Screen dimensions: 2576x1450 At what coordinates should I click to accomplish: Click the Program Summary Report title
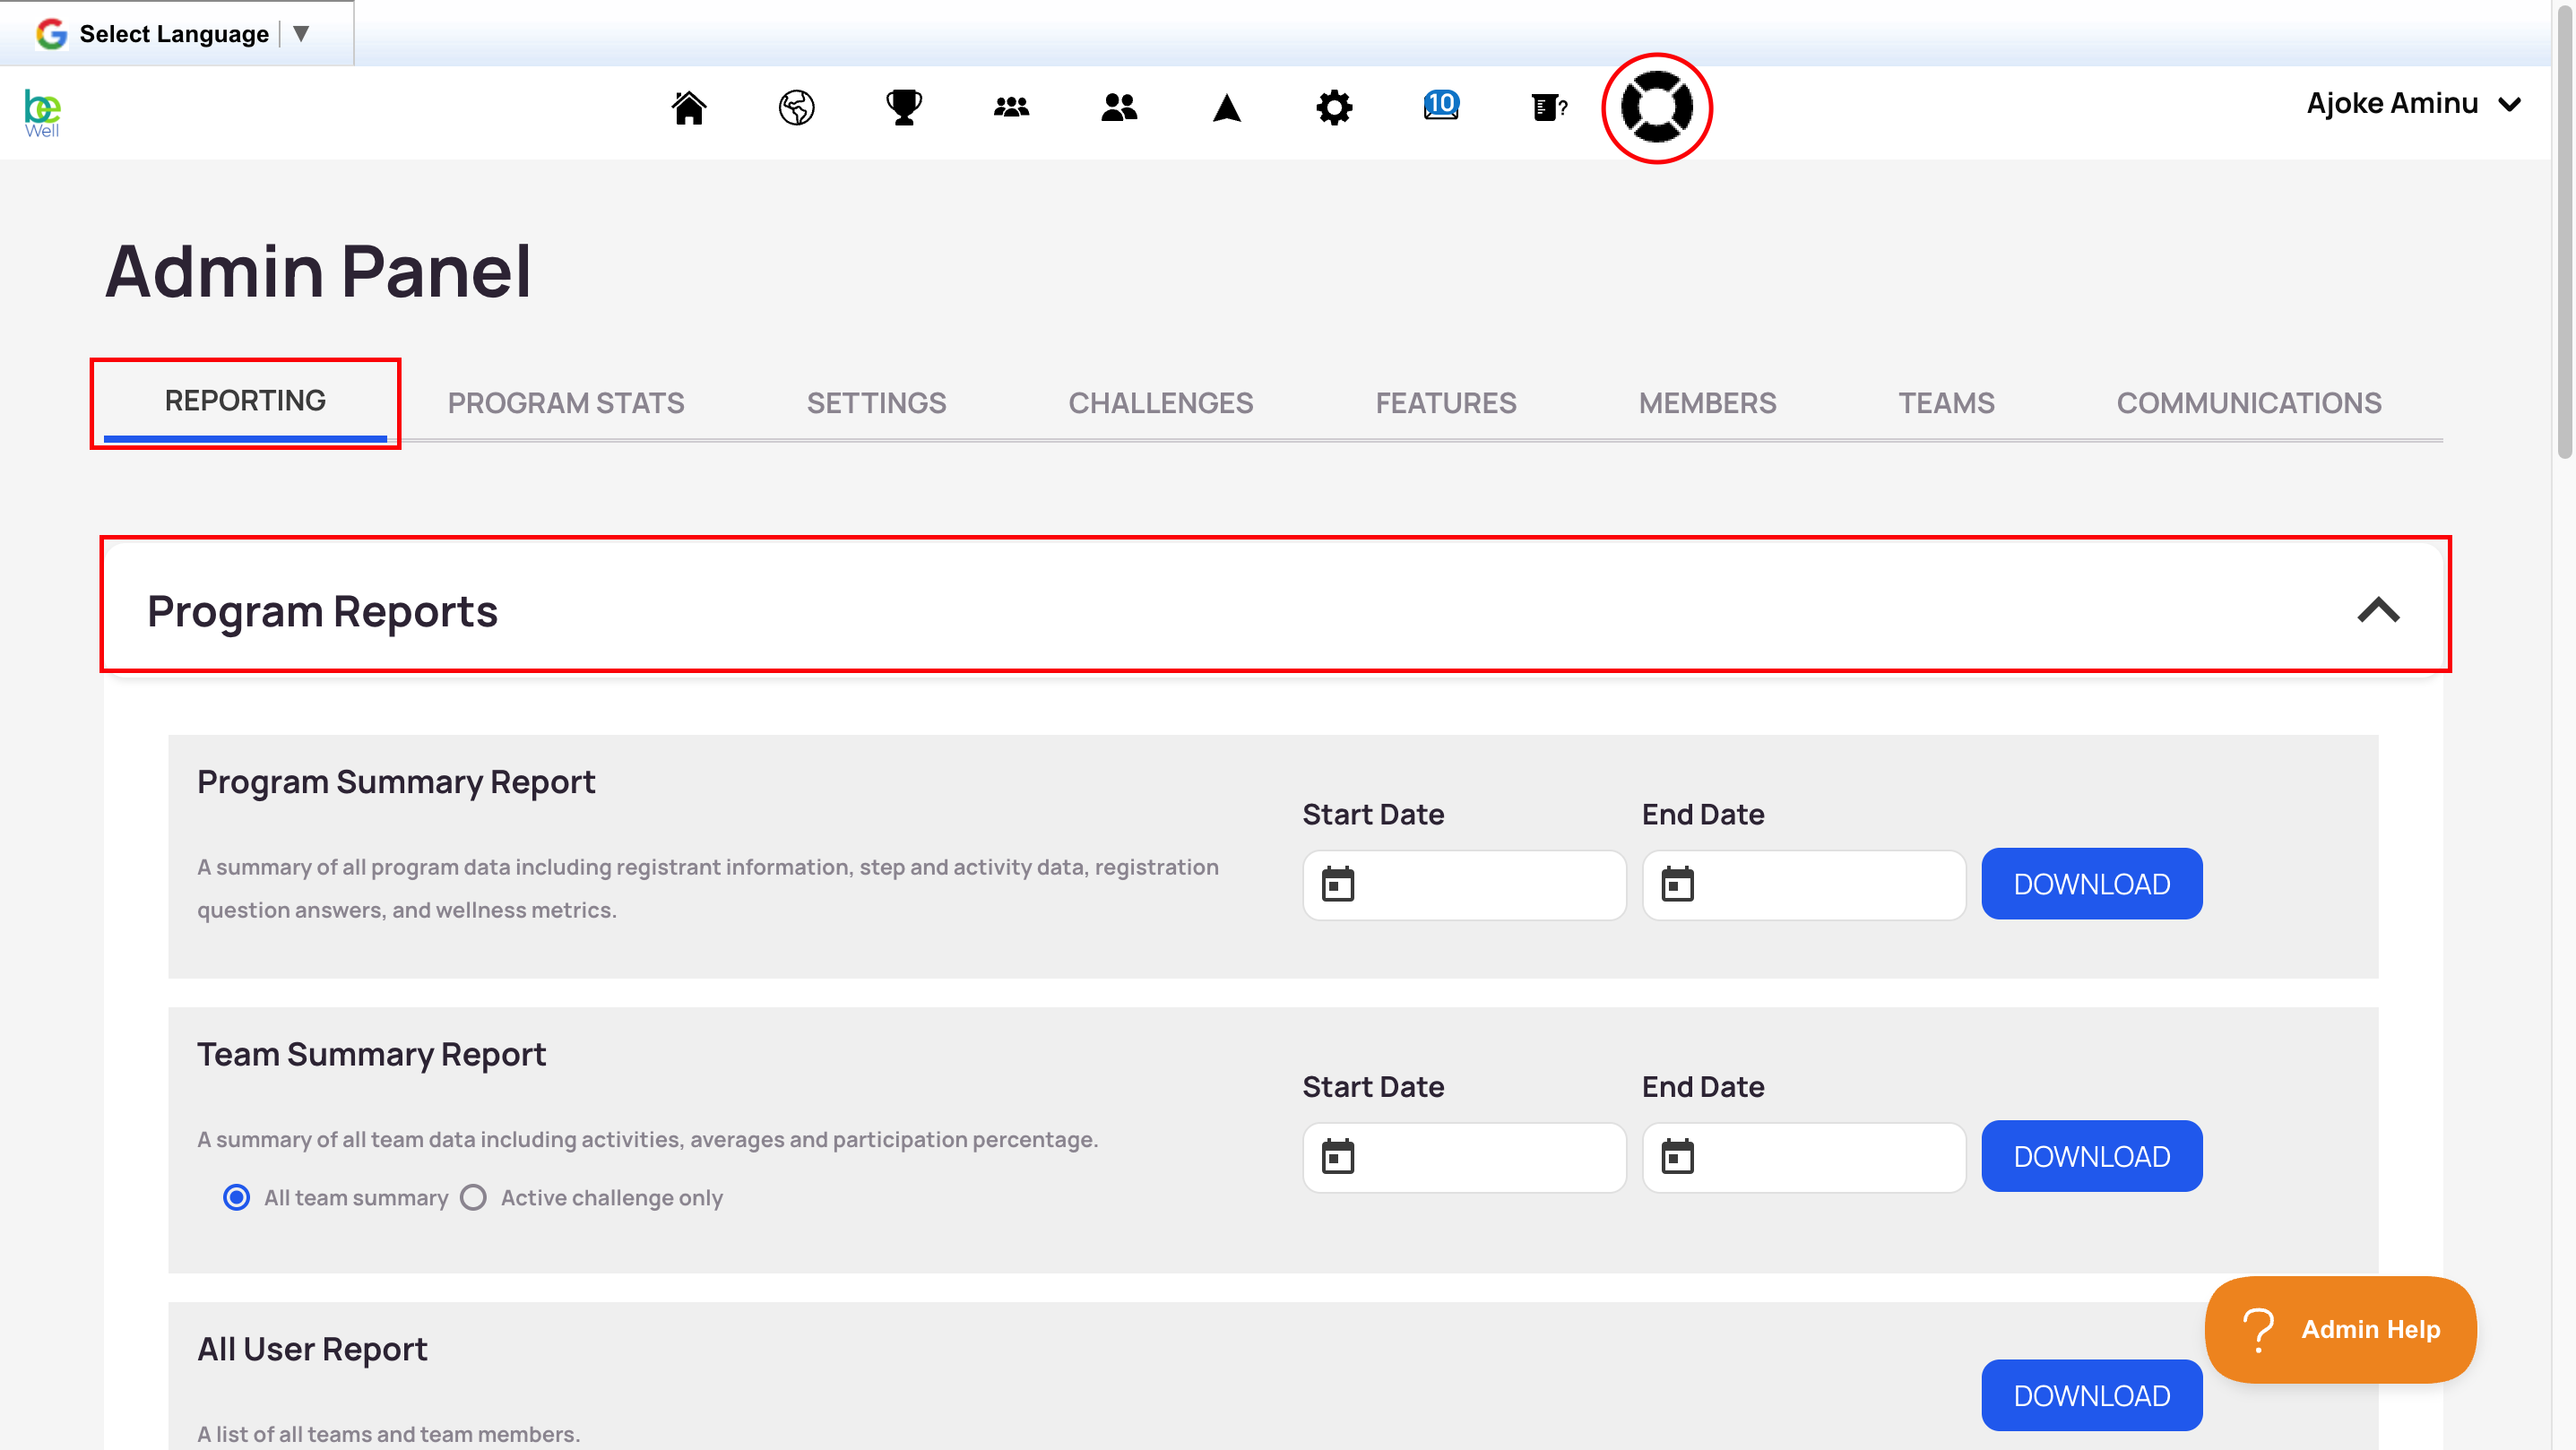point(396,782)
